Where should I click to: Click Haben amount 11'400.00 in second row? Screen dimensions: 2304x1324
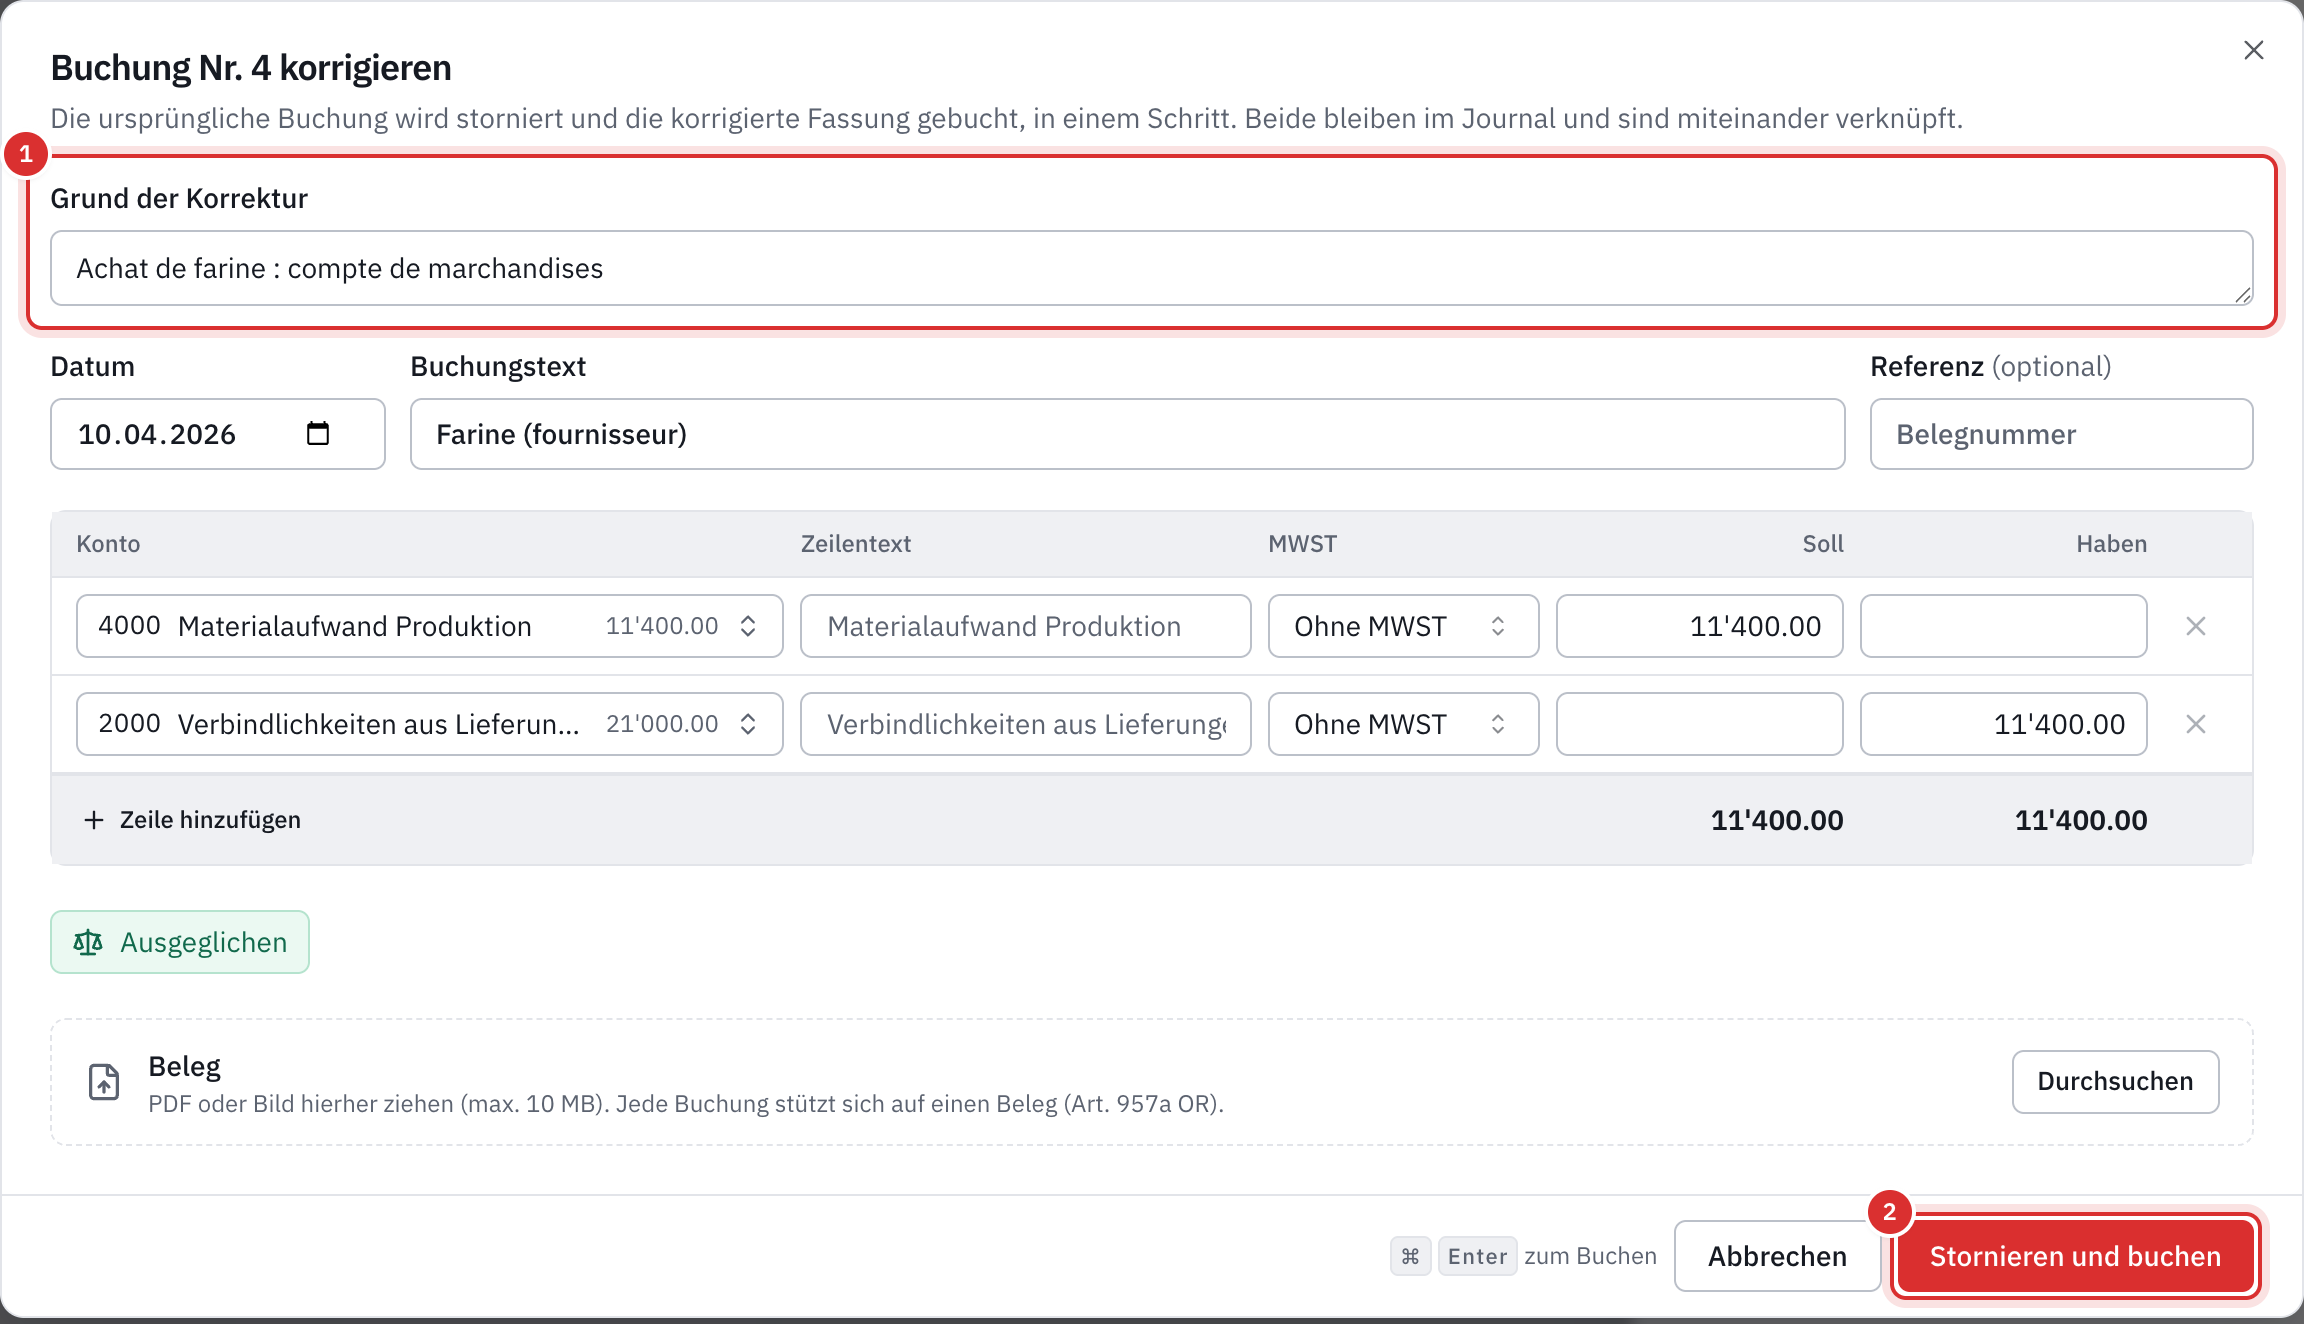pyautogui.click(x=2003, y=724)
